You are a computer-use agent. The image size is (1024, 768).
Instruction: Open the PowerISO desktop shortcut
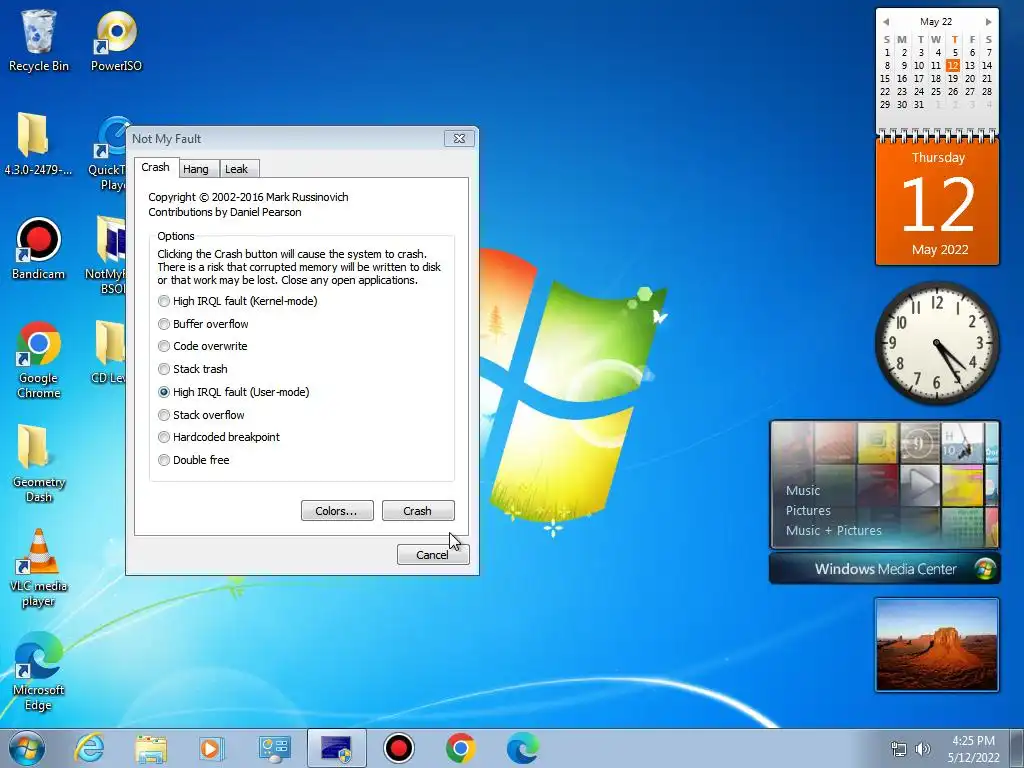116,40
